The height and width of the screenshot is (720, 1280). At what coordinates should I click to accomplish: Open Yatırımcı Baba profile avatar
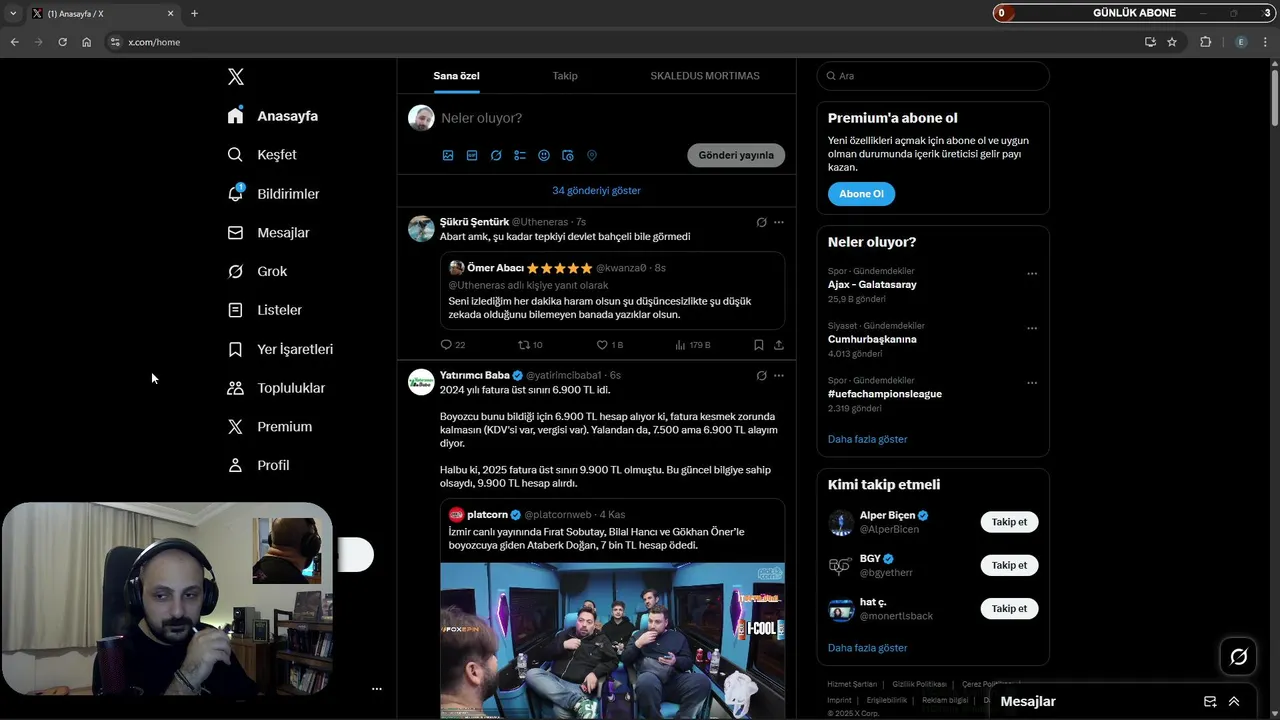(x=421, y=382)
